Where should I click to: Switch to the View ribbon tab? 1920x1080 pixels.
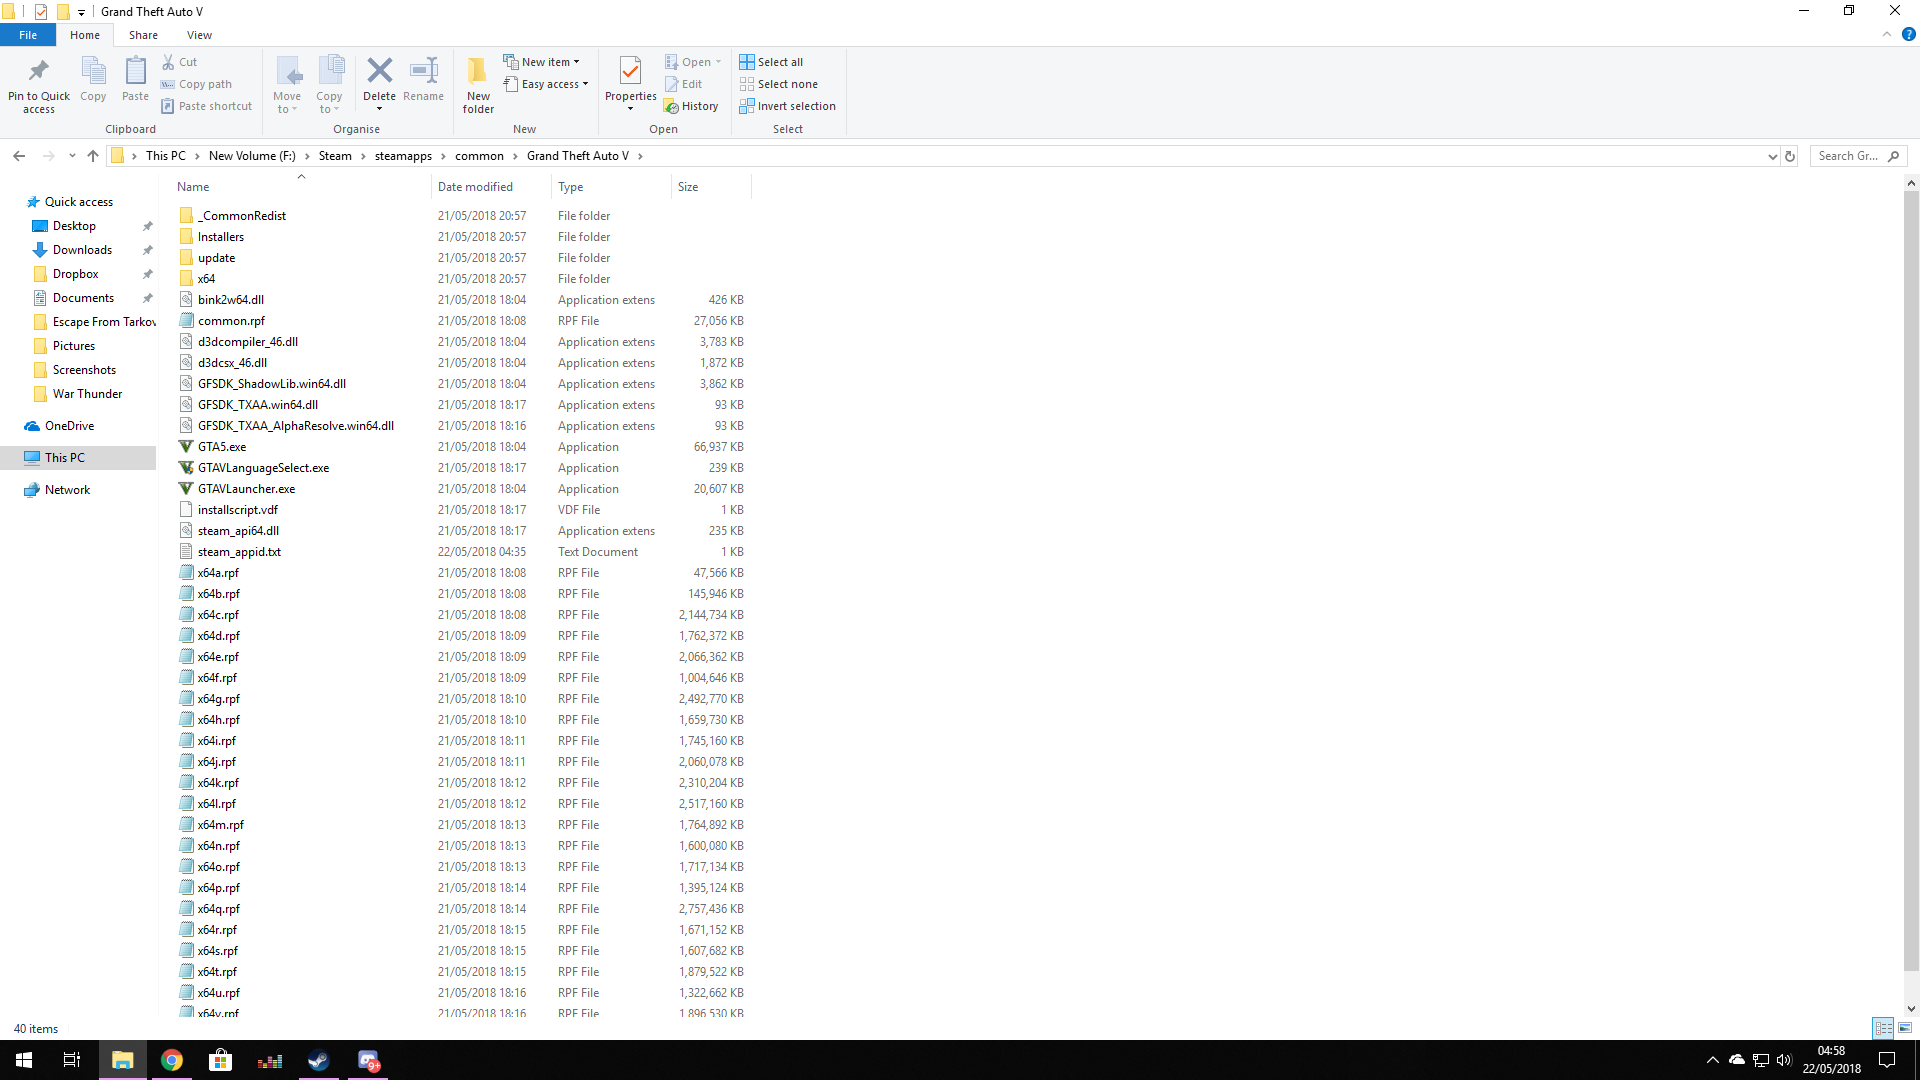click(199, 35)
